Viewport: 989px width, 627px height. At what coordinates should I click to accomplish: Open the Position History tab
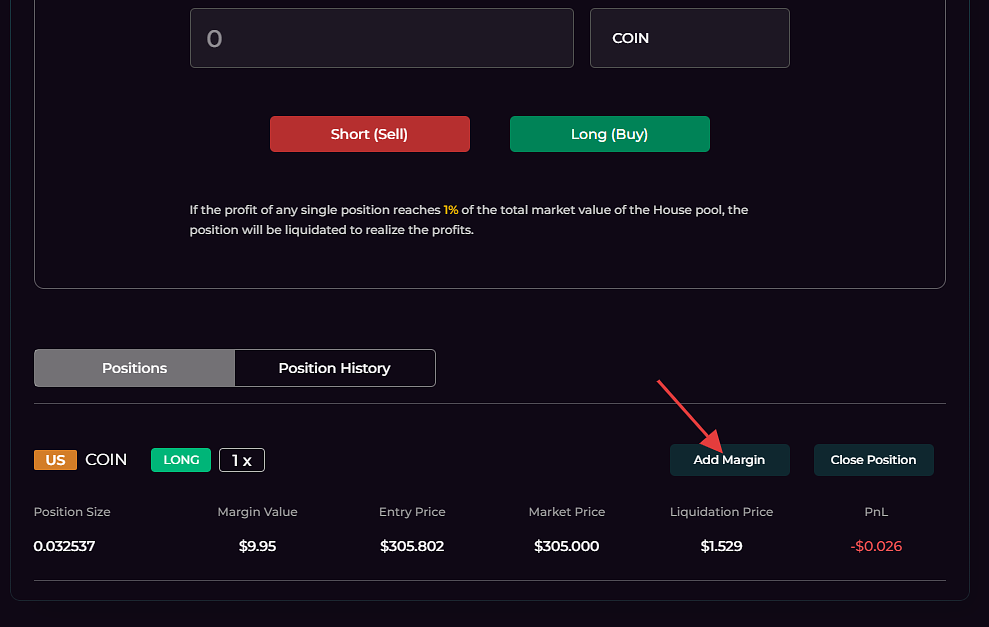pos(334,368)
